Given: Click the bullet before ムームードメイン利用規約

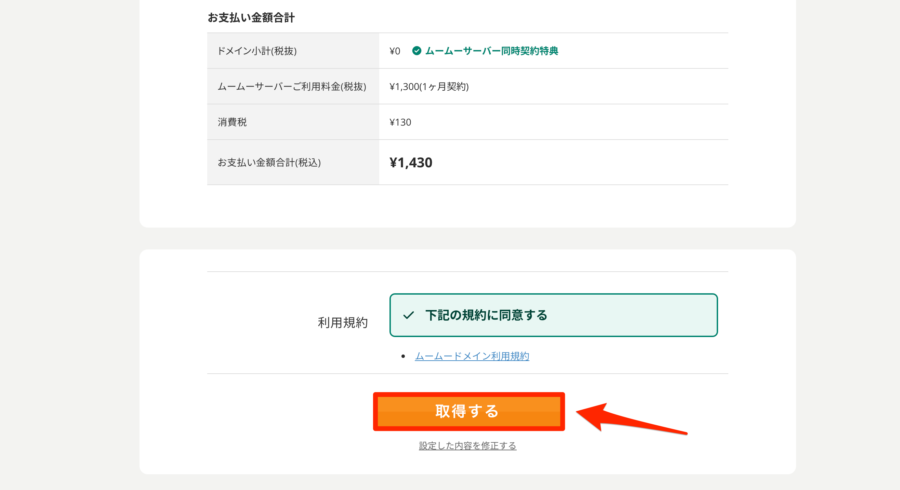Looking at the screenshot, I should pos(403,356).
